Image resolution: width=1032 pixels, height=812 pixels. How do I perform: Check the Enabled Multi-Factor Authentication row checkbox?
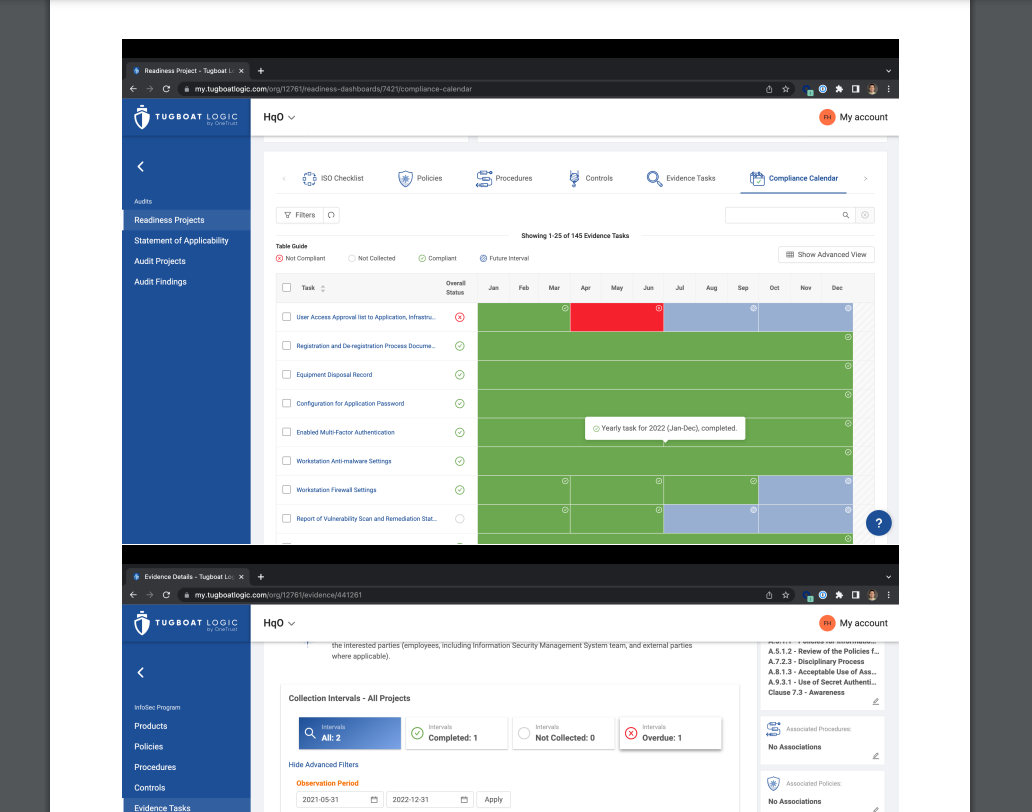(x=286, y=432)
